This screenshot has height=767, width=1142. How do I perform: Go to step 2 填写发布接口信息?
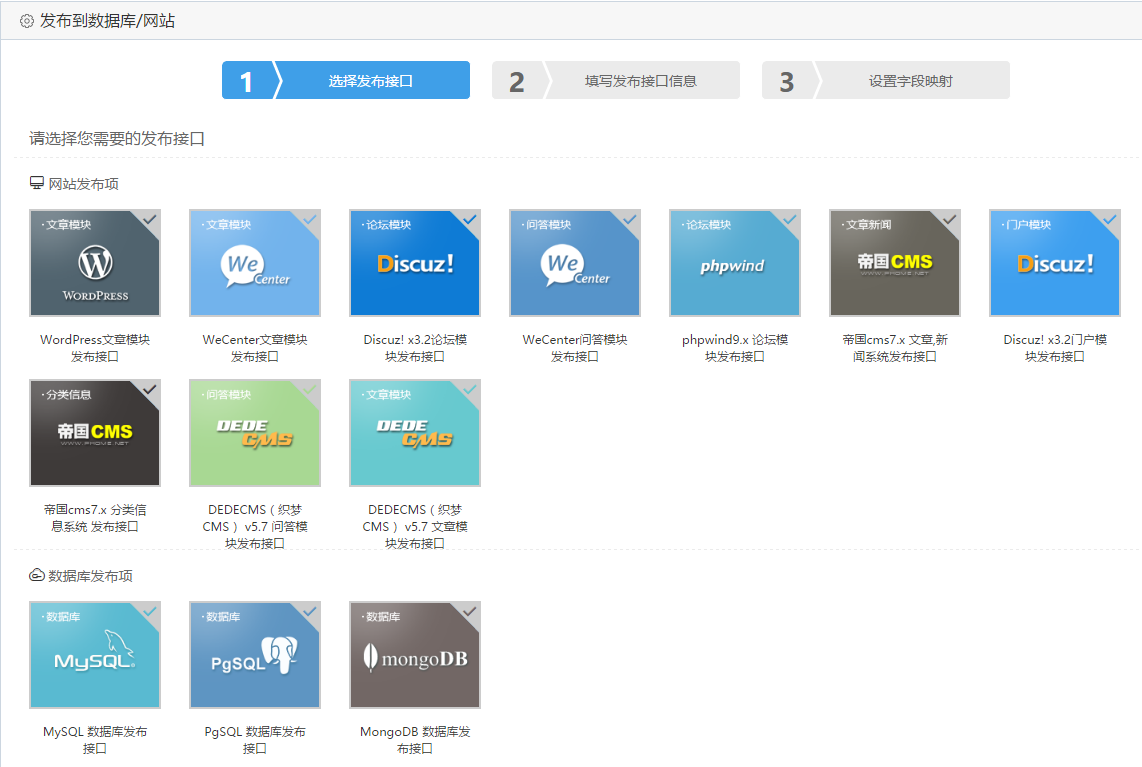pyautogui.click(x=616, y=80)
